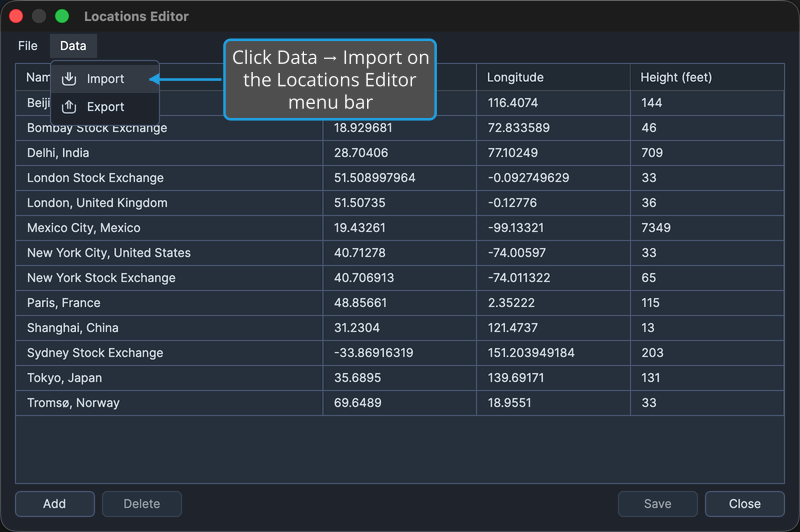
Task: Click longitude value -0.12776
Action: (512, 203)
